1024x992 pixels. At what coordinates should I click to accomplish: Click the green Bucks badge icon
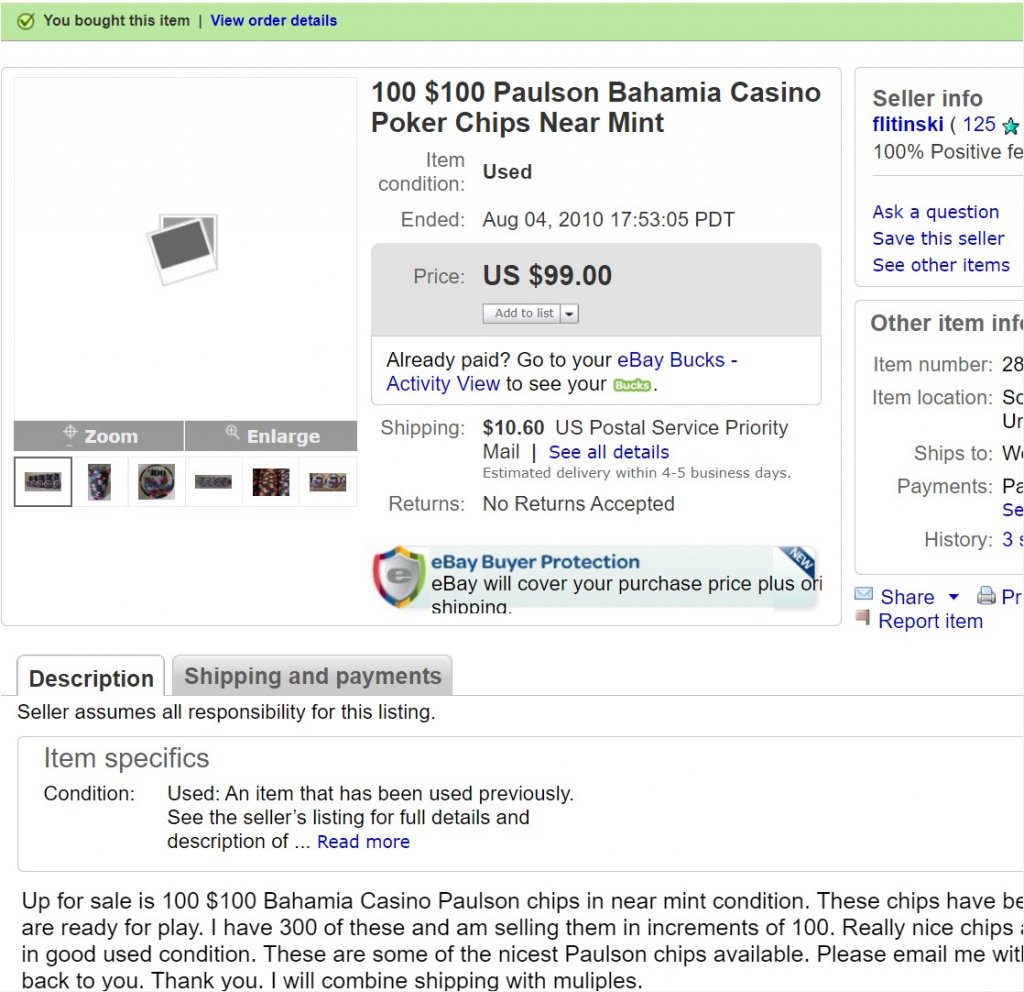pos(632,385)
